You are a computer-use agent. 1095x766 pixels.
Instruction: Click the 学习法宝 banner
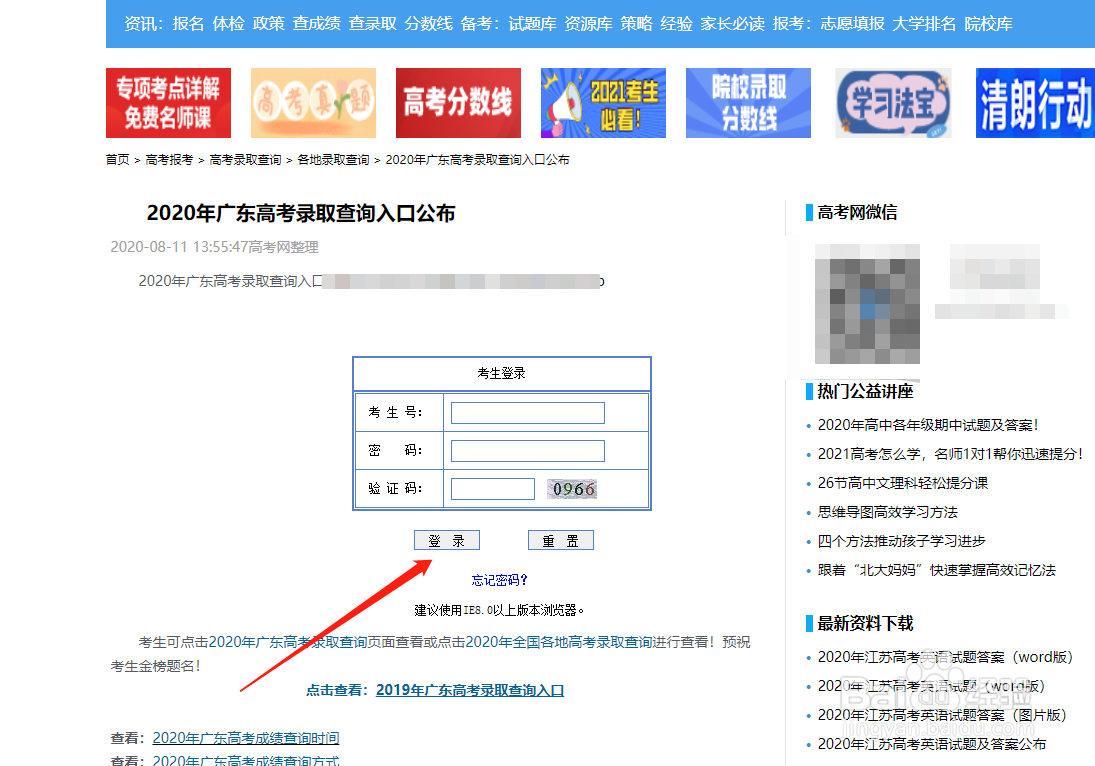[891, 102]
